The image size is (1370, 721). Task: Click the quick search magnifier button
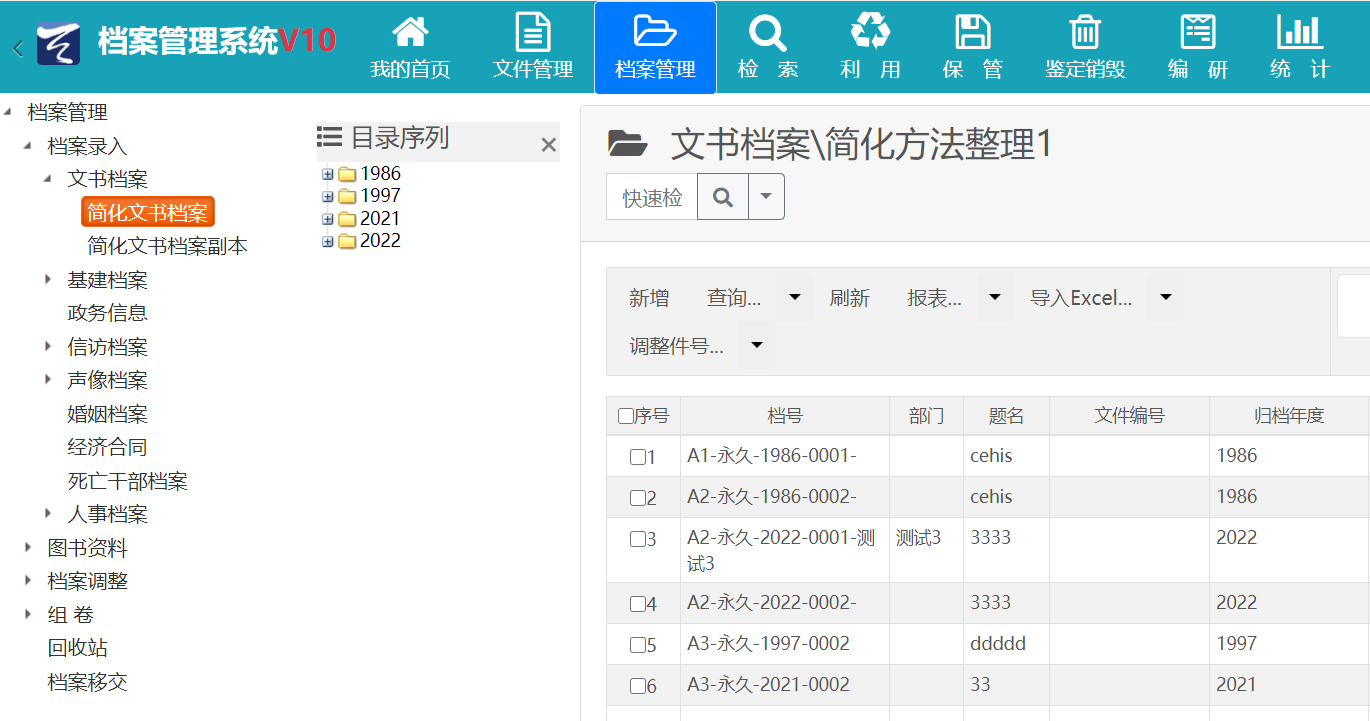[x=722, y=197]
